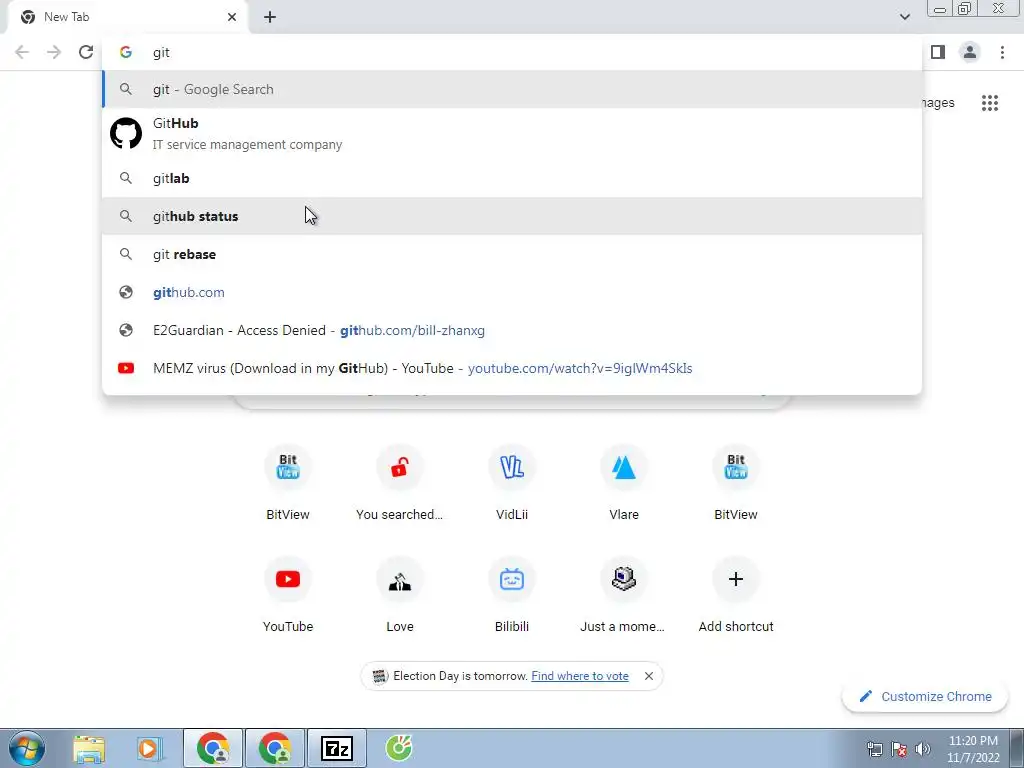
Task: Expand the tab search chevron
Action: click(904, 17)
